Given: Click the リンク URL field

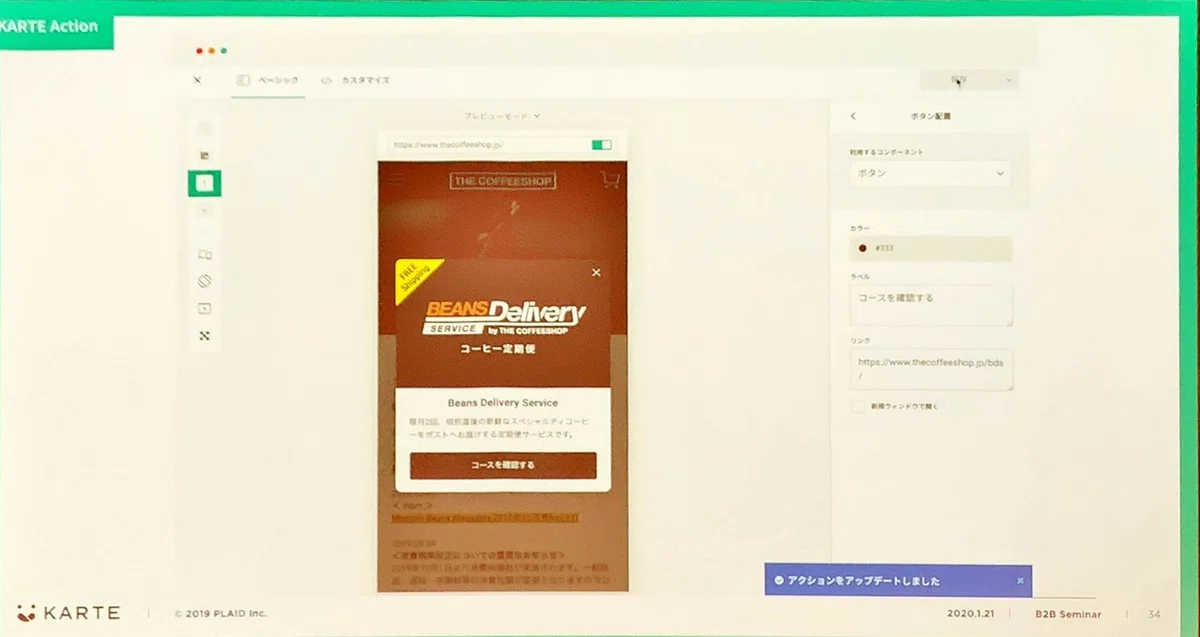Looking at the screenshot, I should [931, 369].
